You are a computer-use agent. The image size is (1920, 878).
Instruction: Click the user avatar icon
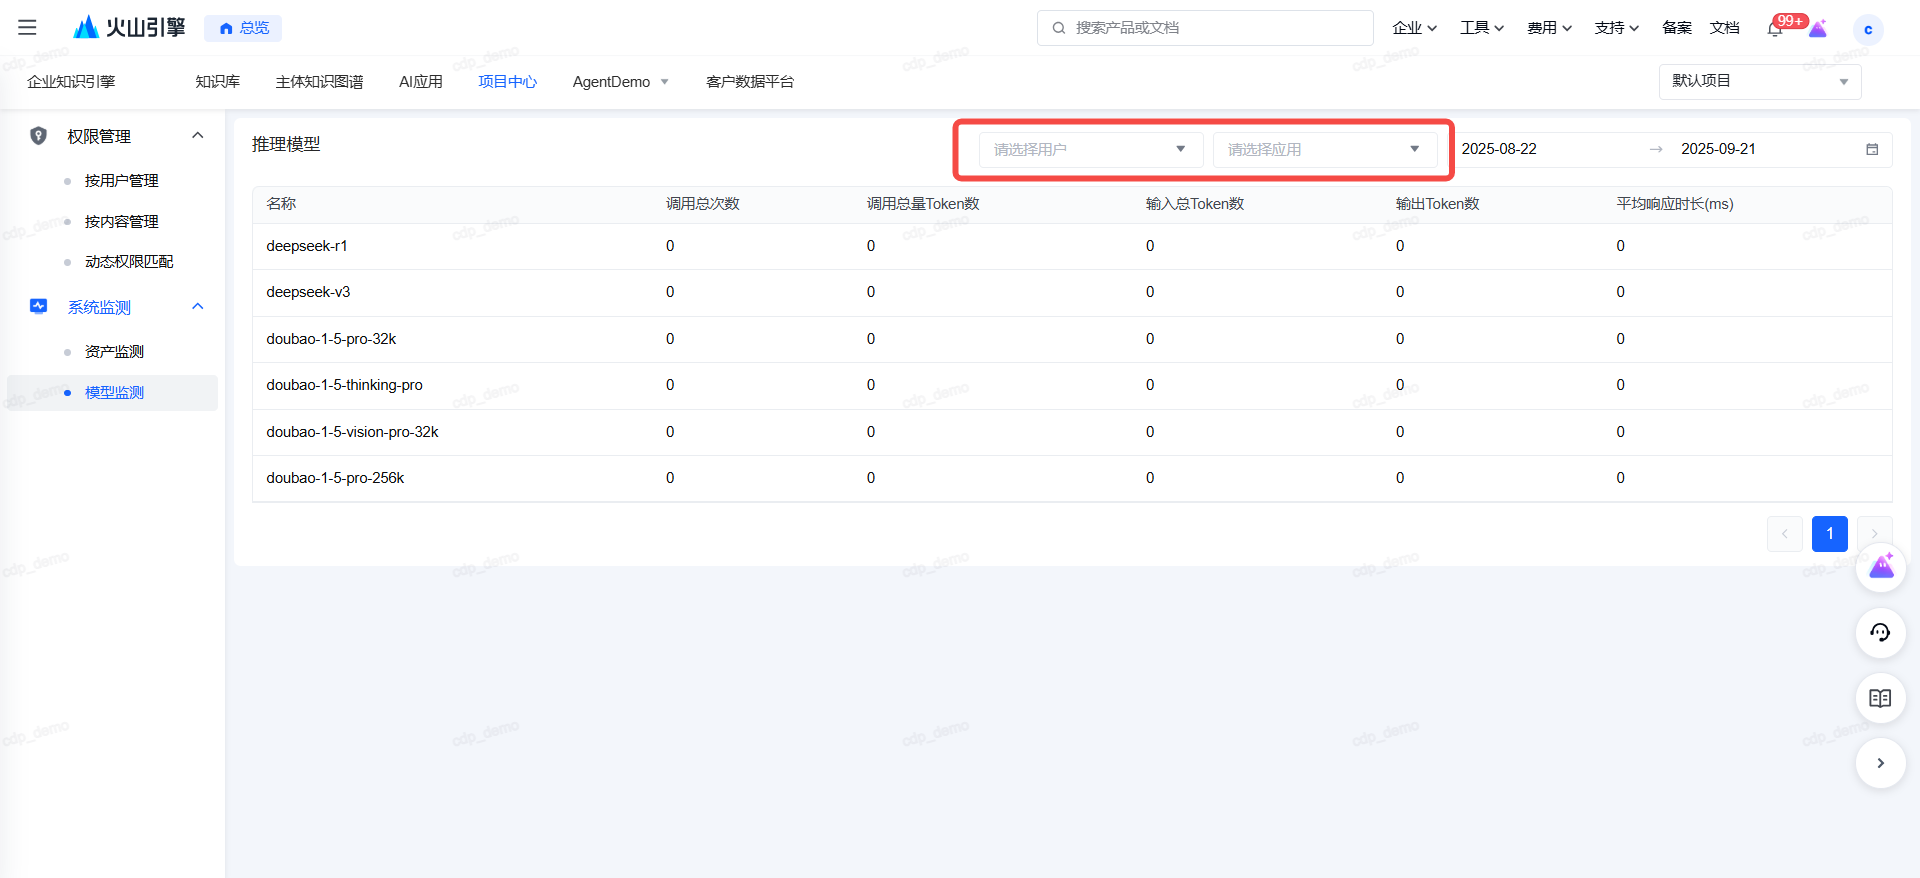(x=1867, y=29)
